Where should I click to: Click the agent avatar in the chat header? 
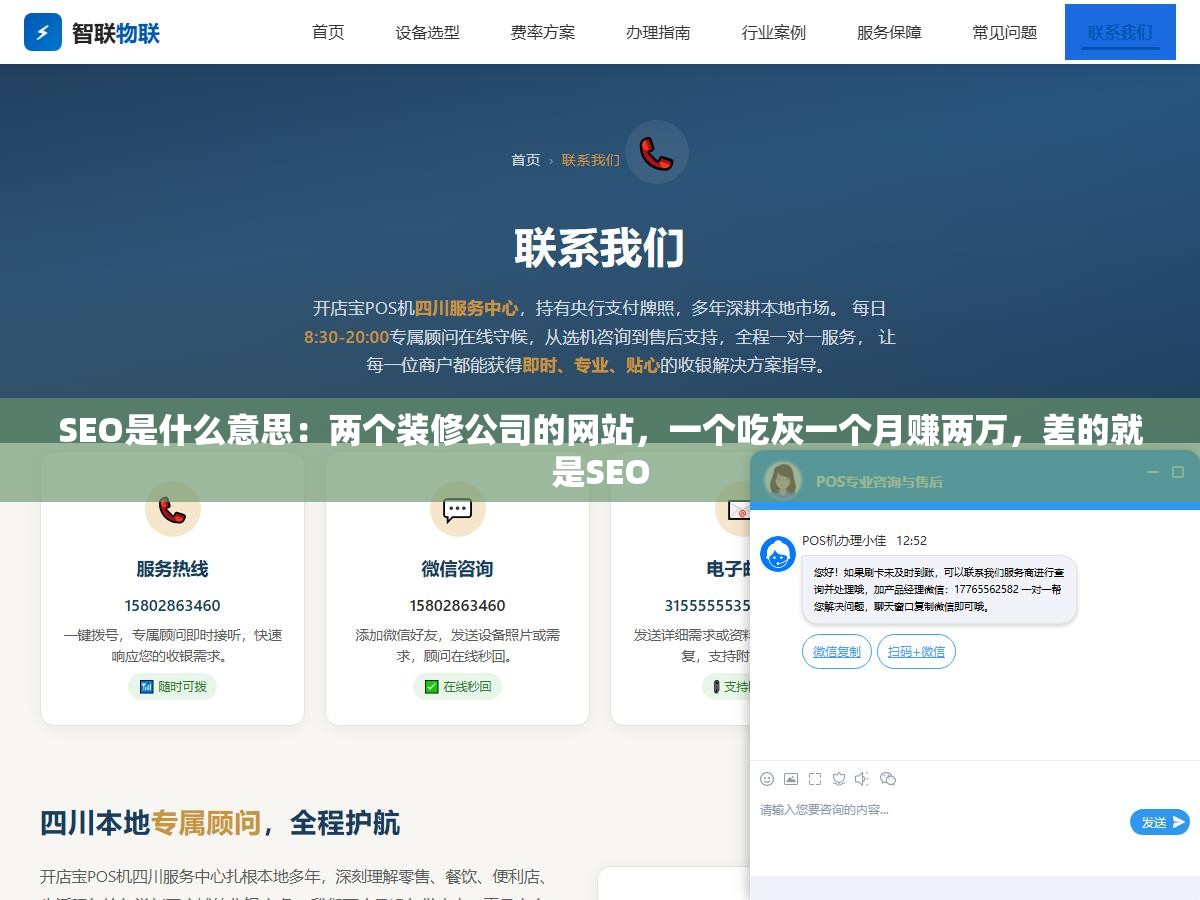coord(783,480)
